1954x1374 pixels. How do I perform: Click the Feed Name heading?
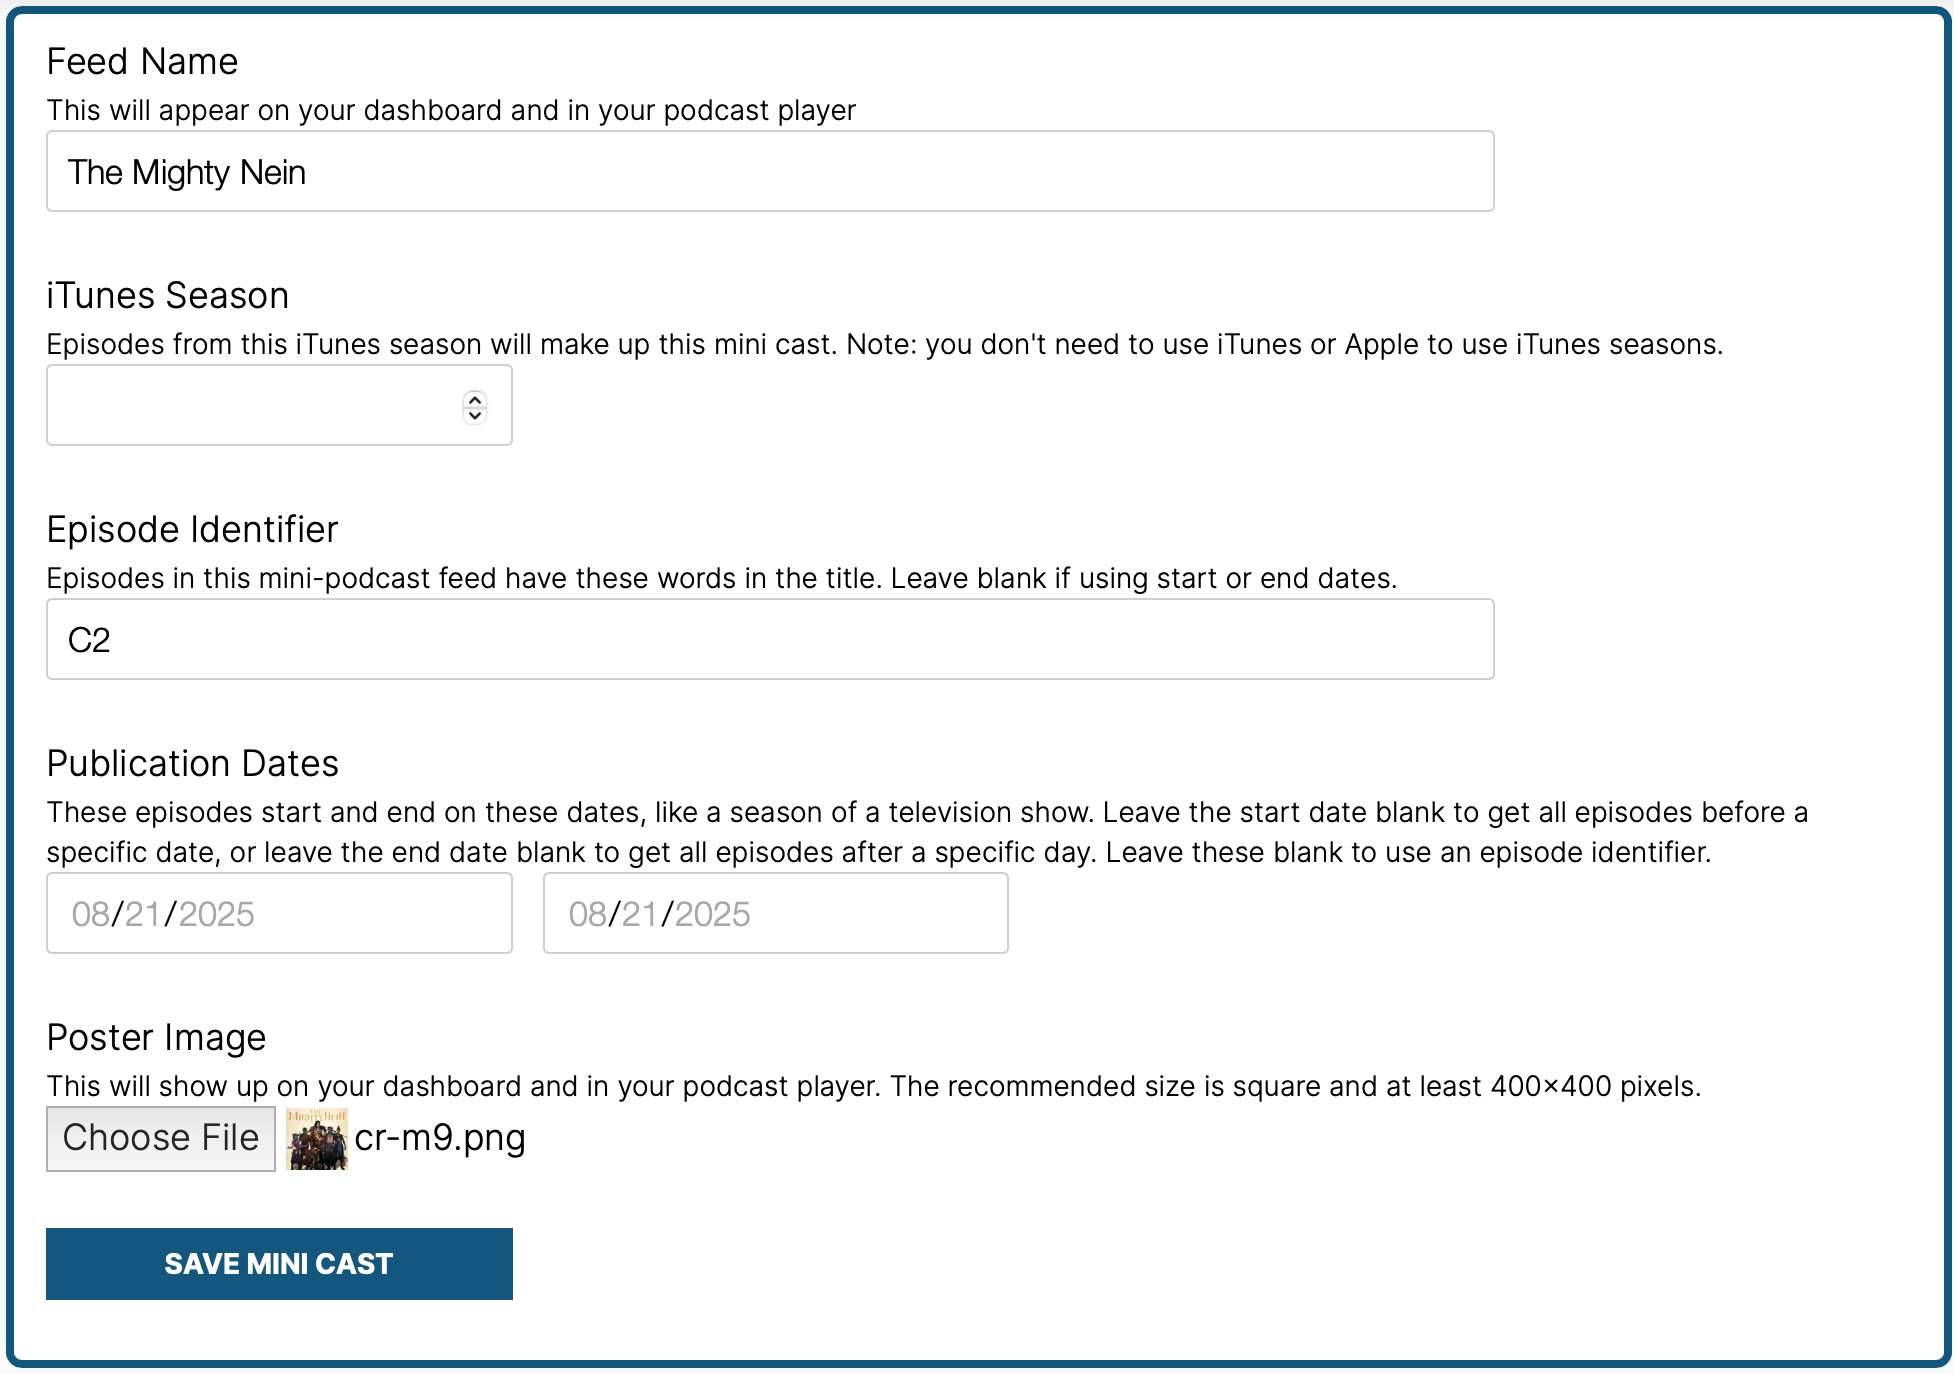141,61
